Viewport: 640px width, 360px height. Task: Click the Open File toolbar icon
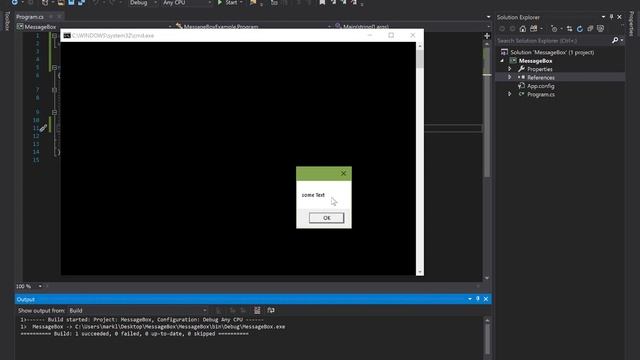(x=60, y=2)
